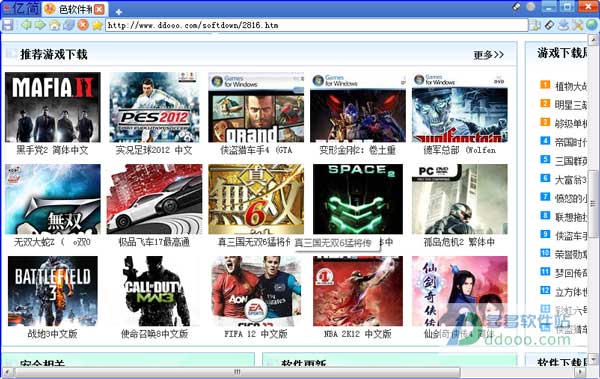
Task: Add page to favorites with star icon
Action: (97, 25)
